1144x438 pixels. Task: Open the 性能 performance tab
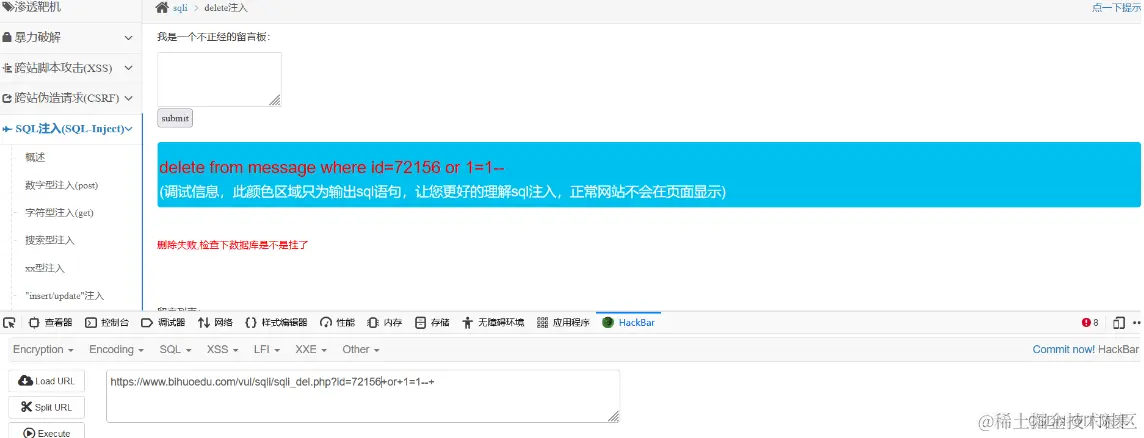(337, 323)
